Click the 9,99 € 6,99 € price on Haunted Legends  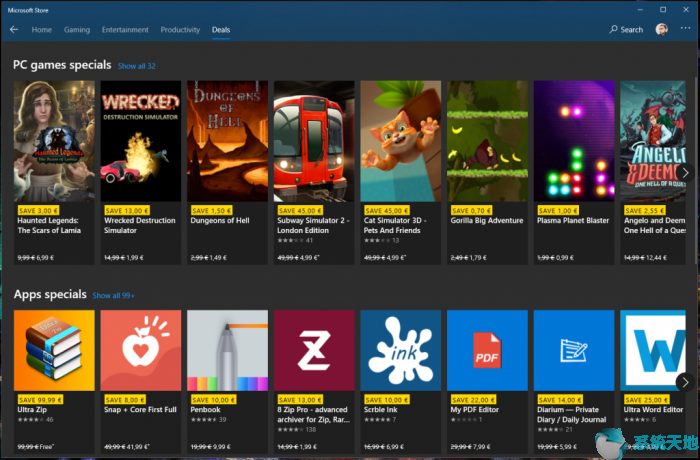coord(36,258)
